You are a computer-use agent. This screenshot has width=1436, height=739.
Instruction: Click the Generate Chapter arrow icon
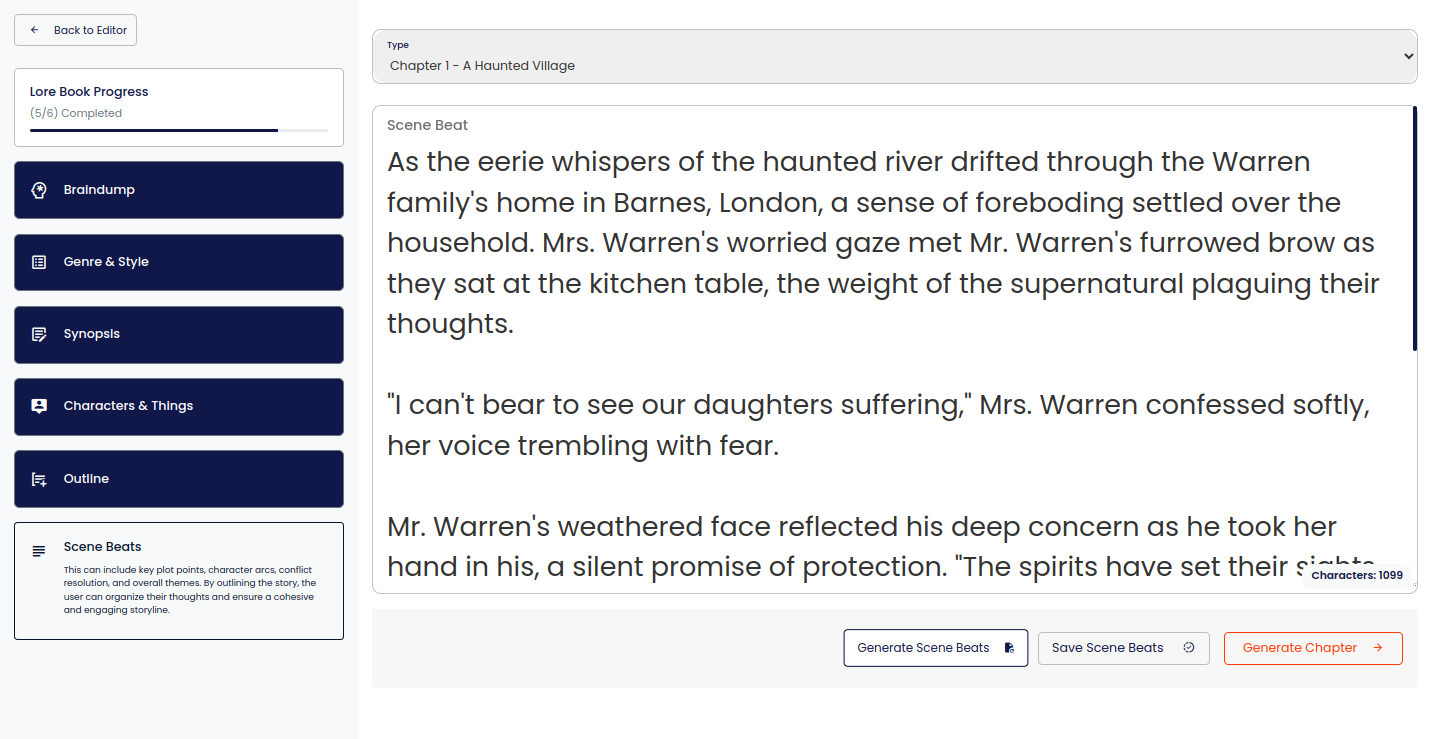click(1378, 648)
